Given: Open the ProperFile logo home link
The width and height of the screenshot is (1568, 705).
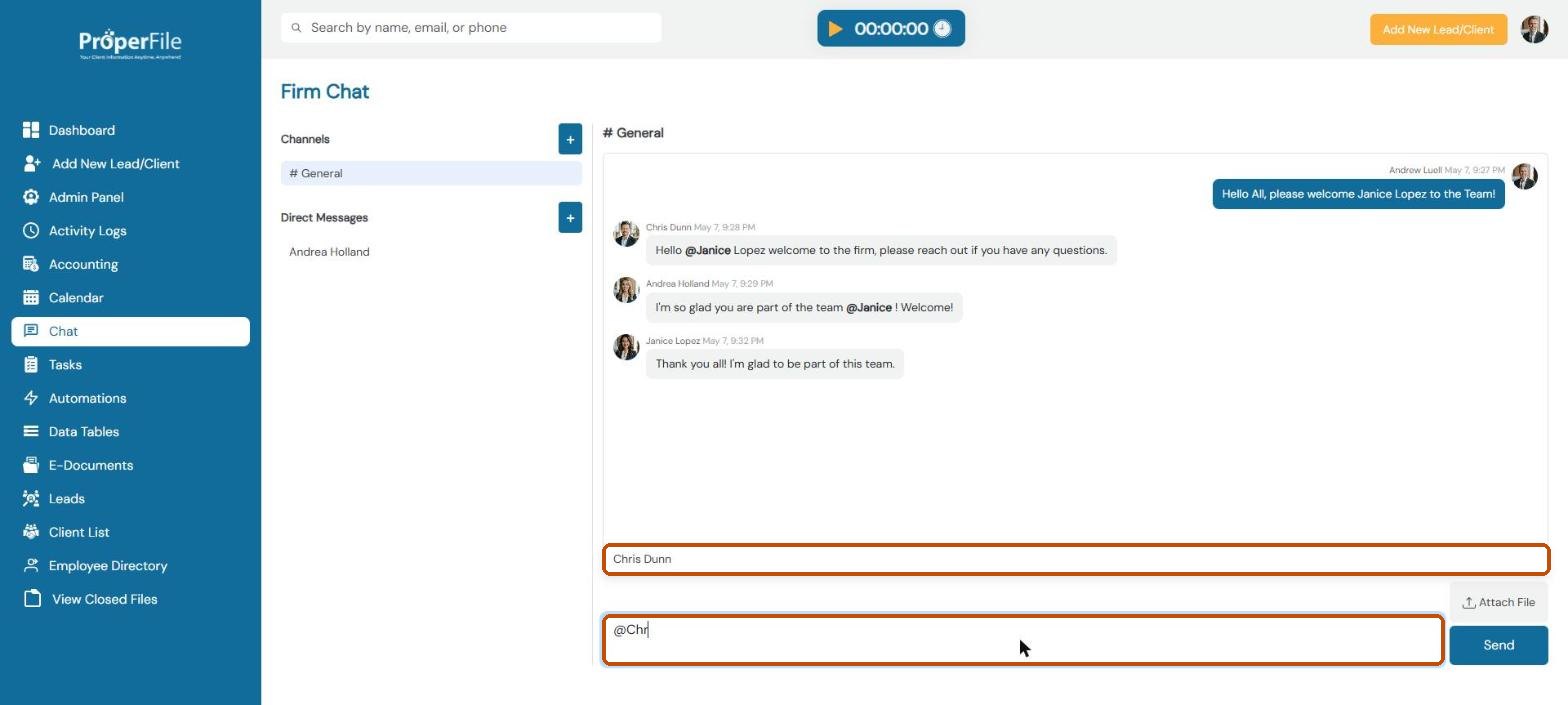Looking at the screenshot, I should (x=130, y=44).
